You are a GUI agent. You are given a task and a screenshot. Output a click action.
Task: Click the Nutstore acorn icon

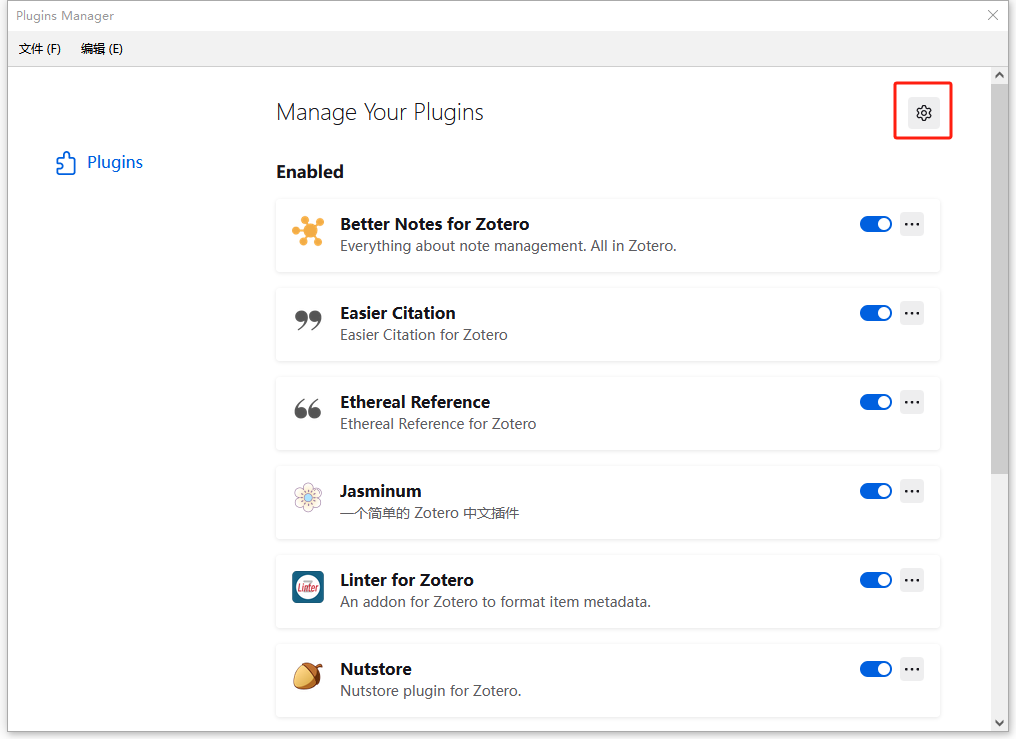(x=308, y=676)
